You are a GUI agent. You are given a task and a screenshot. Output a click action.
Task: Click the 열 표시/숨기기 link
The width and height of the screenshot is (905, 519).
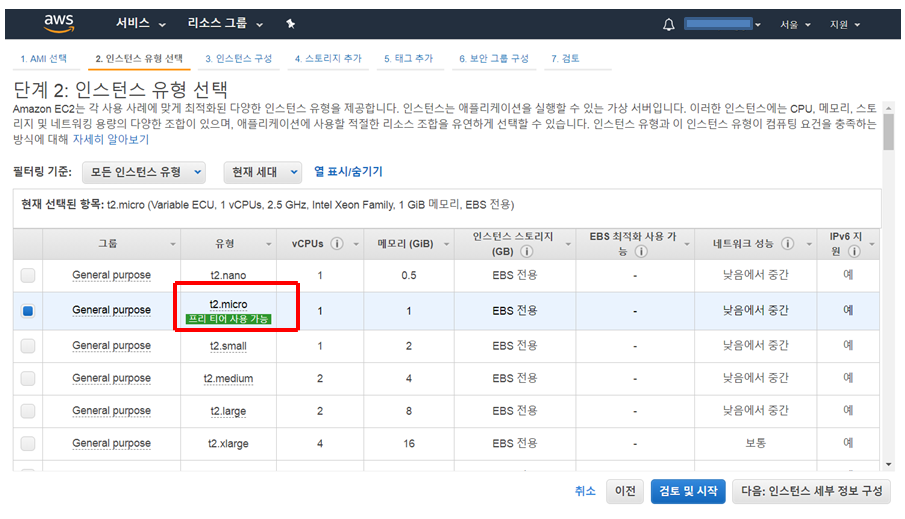[x=348, y=171]
